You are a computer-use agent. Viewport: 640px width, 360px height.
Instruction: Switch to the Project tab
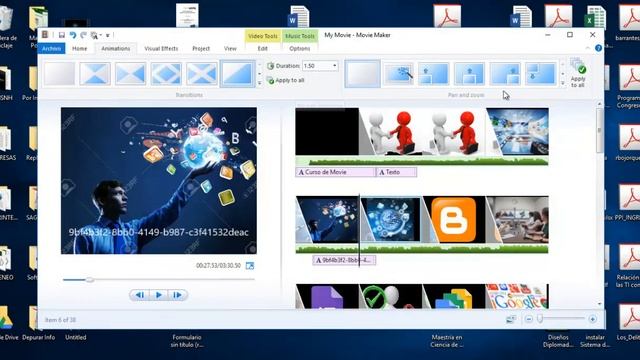coord(201,49)
